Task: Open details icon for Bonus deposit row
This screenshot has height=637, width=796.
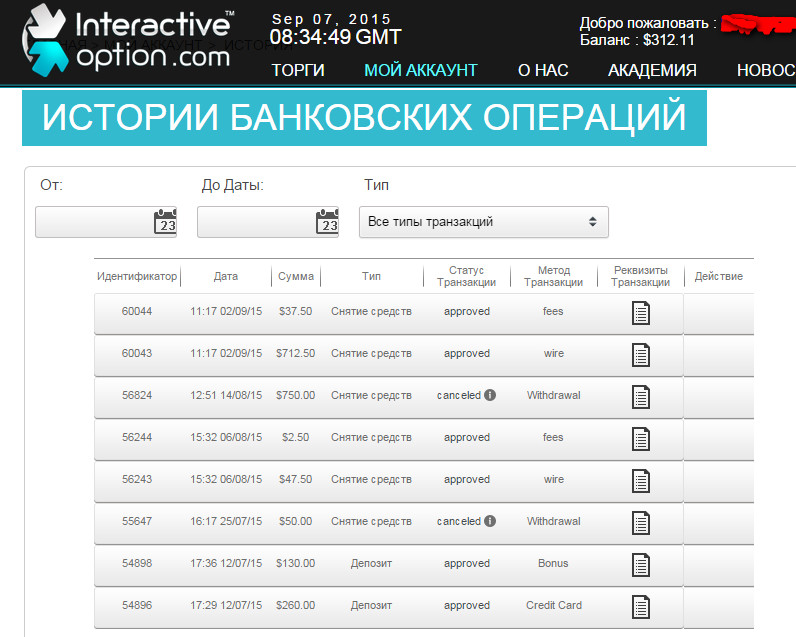Action: point(640,565)
